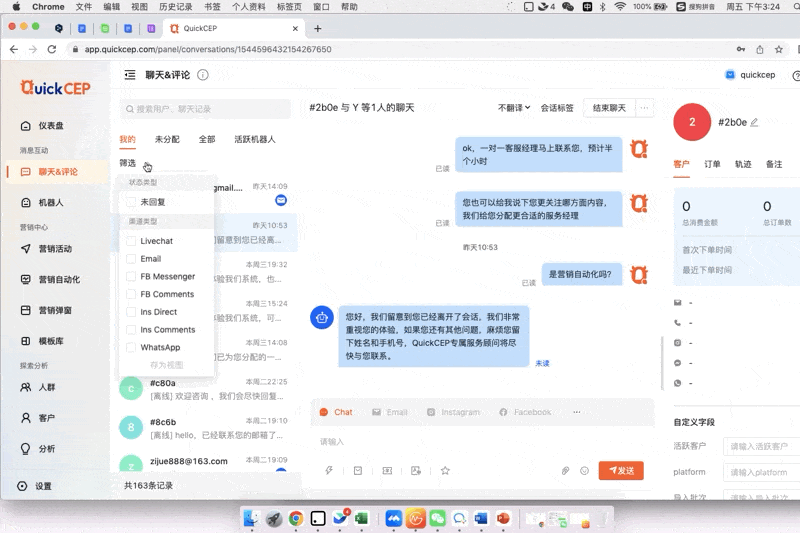Open the emoji picker

point(585,470)
